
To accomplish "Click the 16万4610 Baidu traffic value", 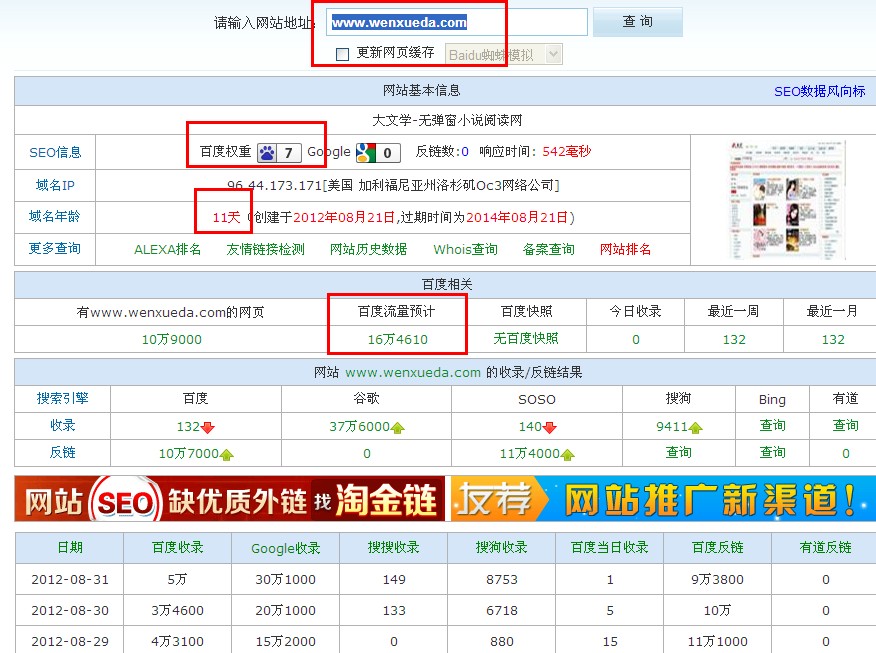I will (x=398, y=339).
